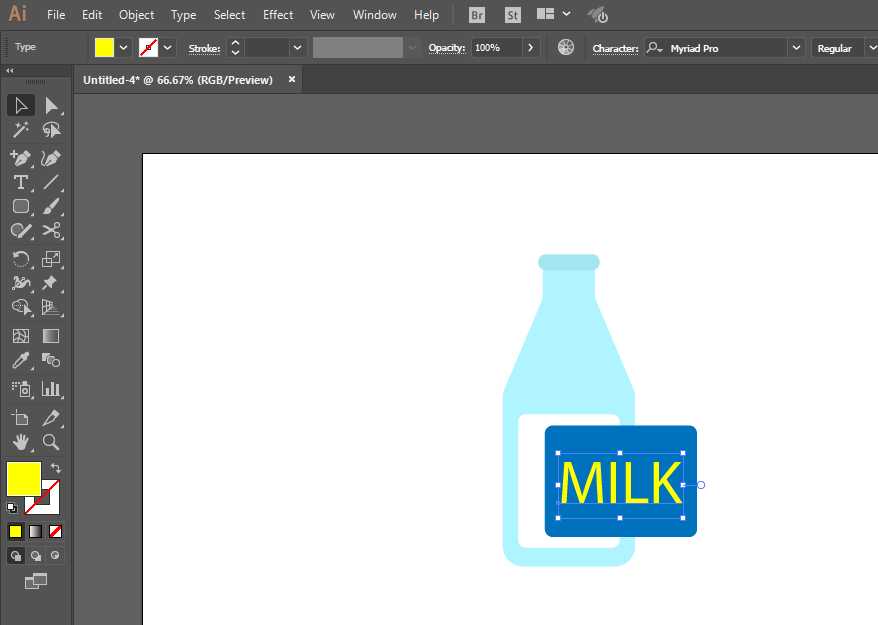
Task: Select the Eyedropper tool
Action: [x=20, y=361]
